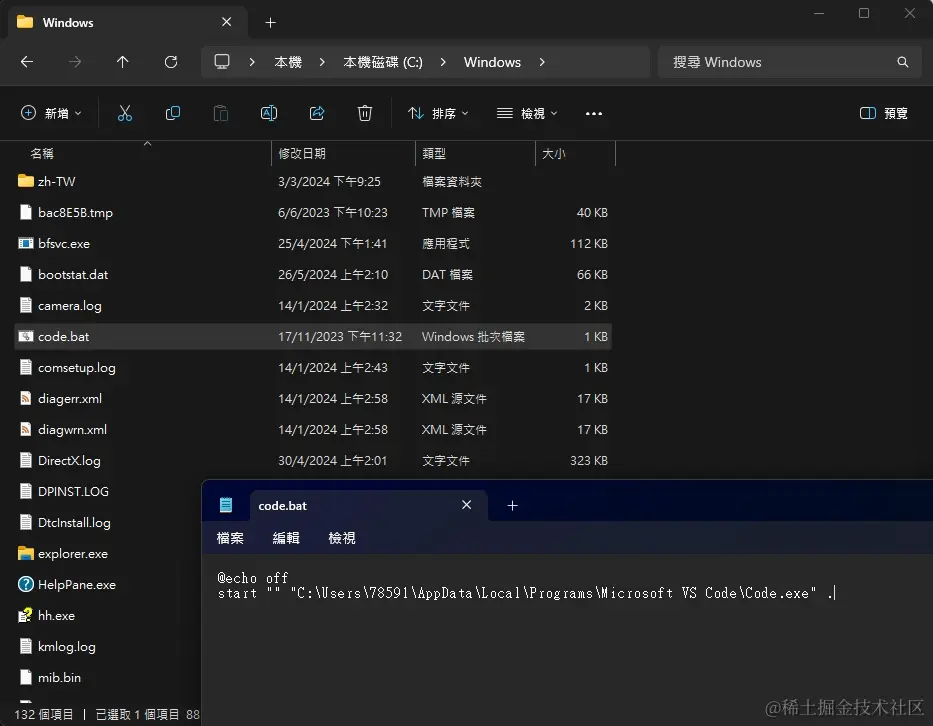Expand chevron after 本機磁碟 (C:) breadcrumb
Screen dimensions: 933x726
pyautogui.click(x=443, y=62)
